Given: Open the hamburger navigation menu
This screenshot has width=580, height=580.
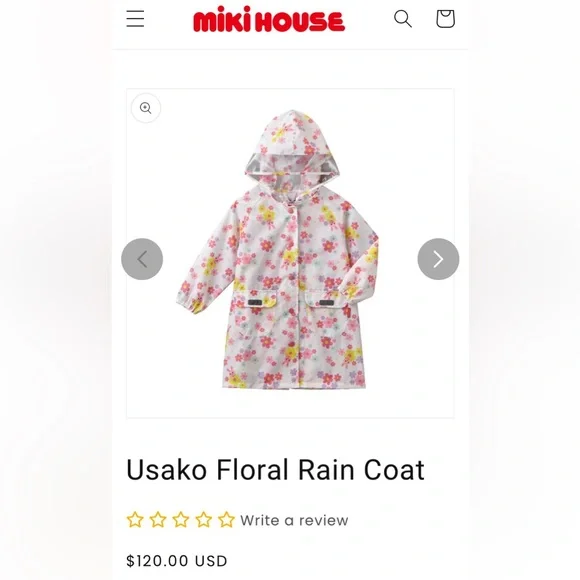Looking at the screenshot, I should click(x=135, y=18).
